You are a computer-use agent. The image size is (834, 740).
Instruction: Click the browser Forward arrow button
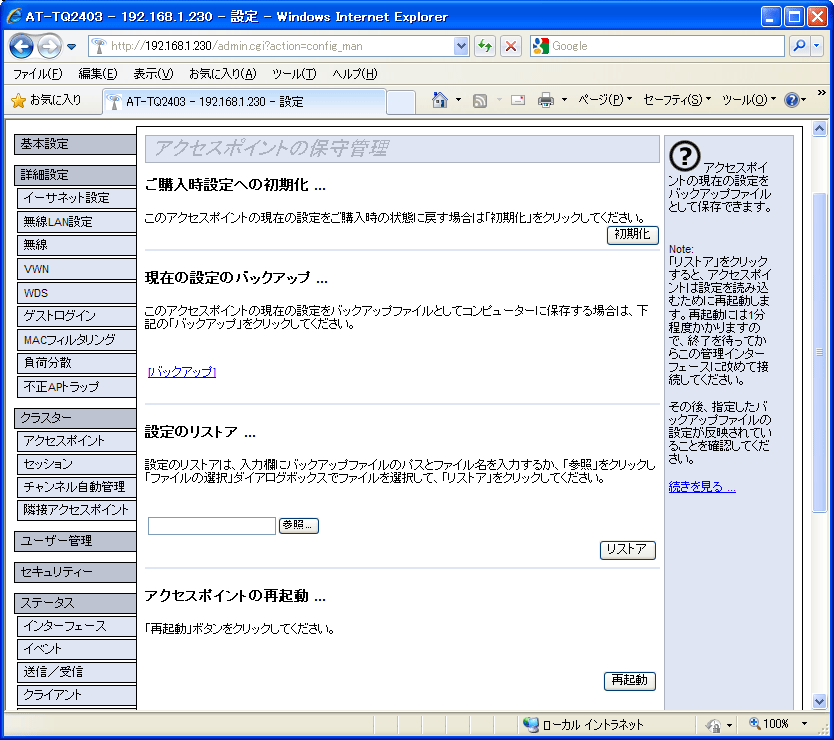(x=49, y=46)
